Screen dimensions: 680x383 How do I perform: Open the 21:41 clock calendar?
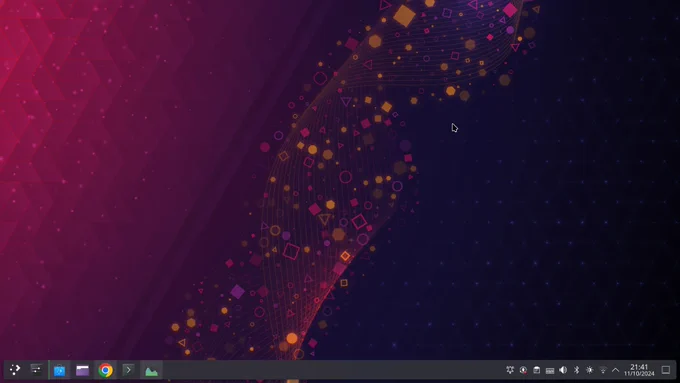point(639,370)
